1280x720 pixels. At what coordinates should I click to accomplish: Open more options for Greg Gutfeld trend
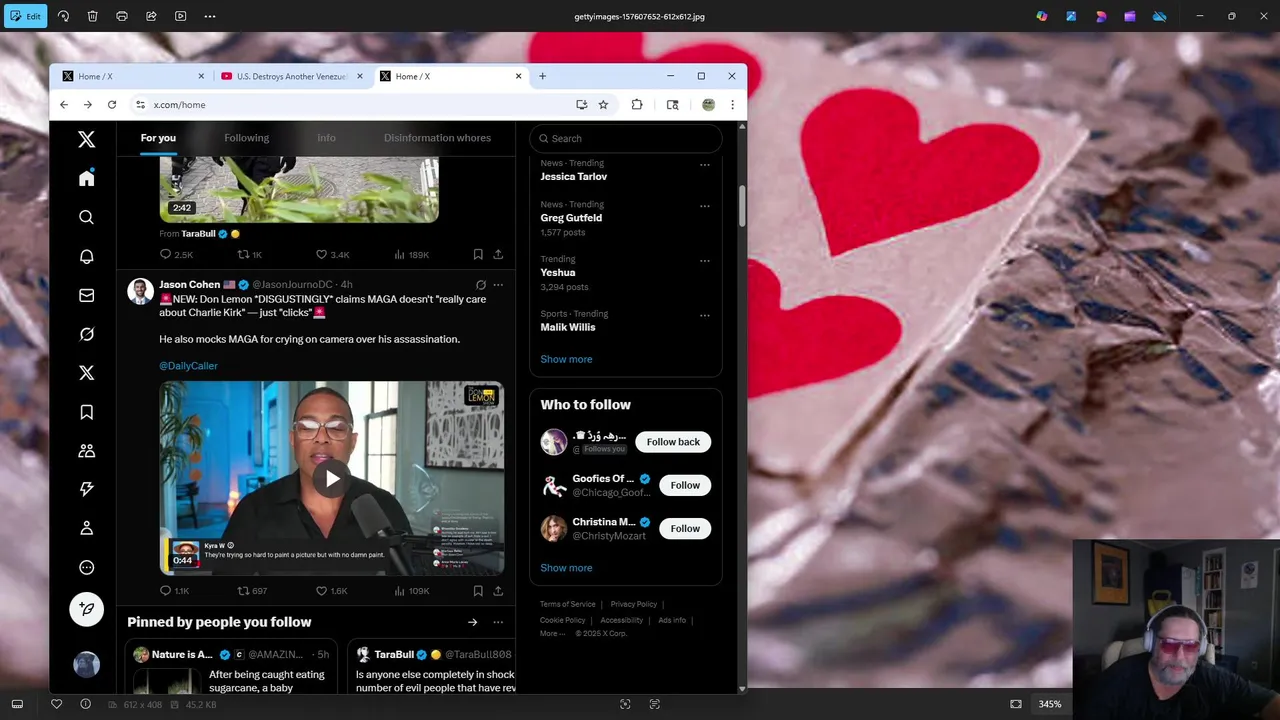(705, 206)
